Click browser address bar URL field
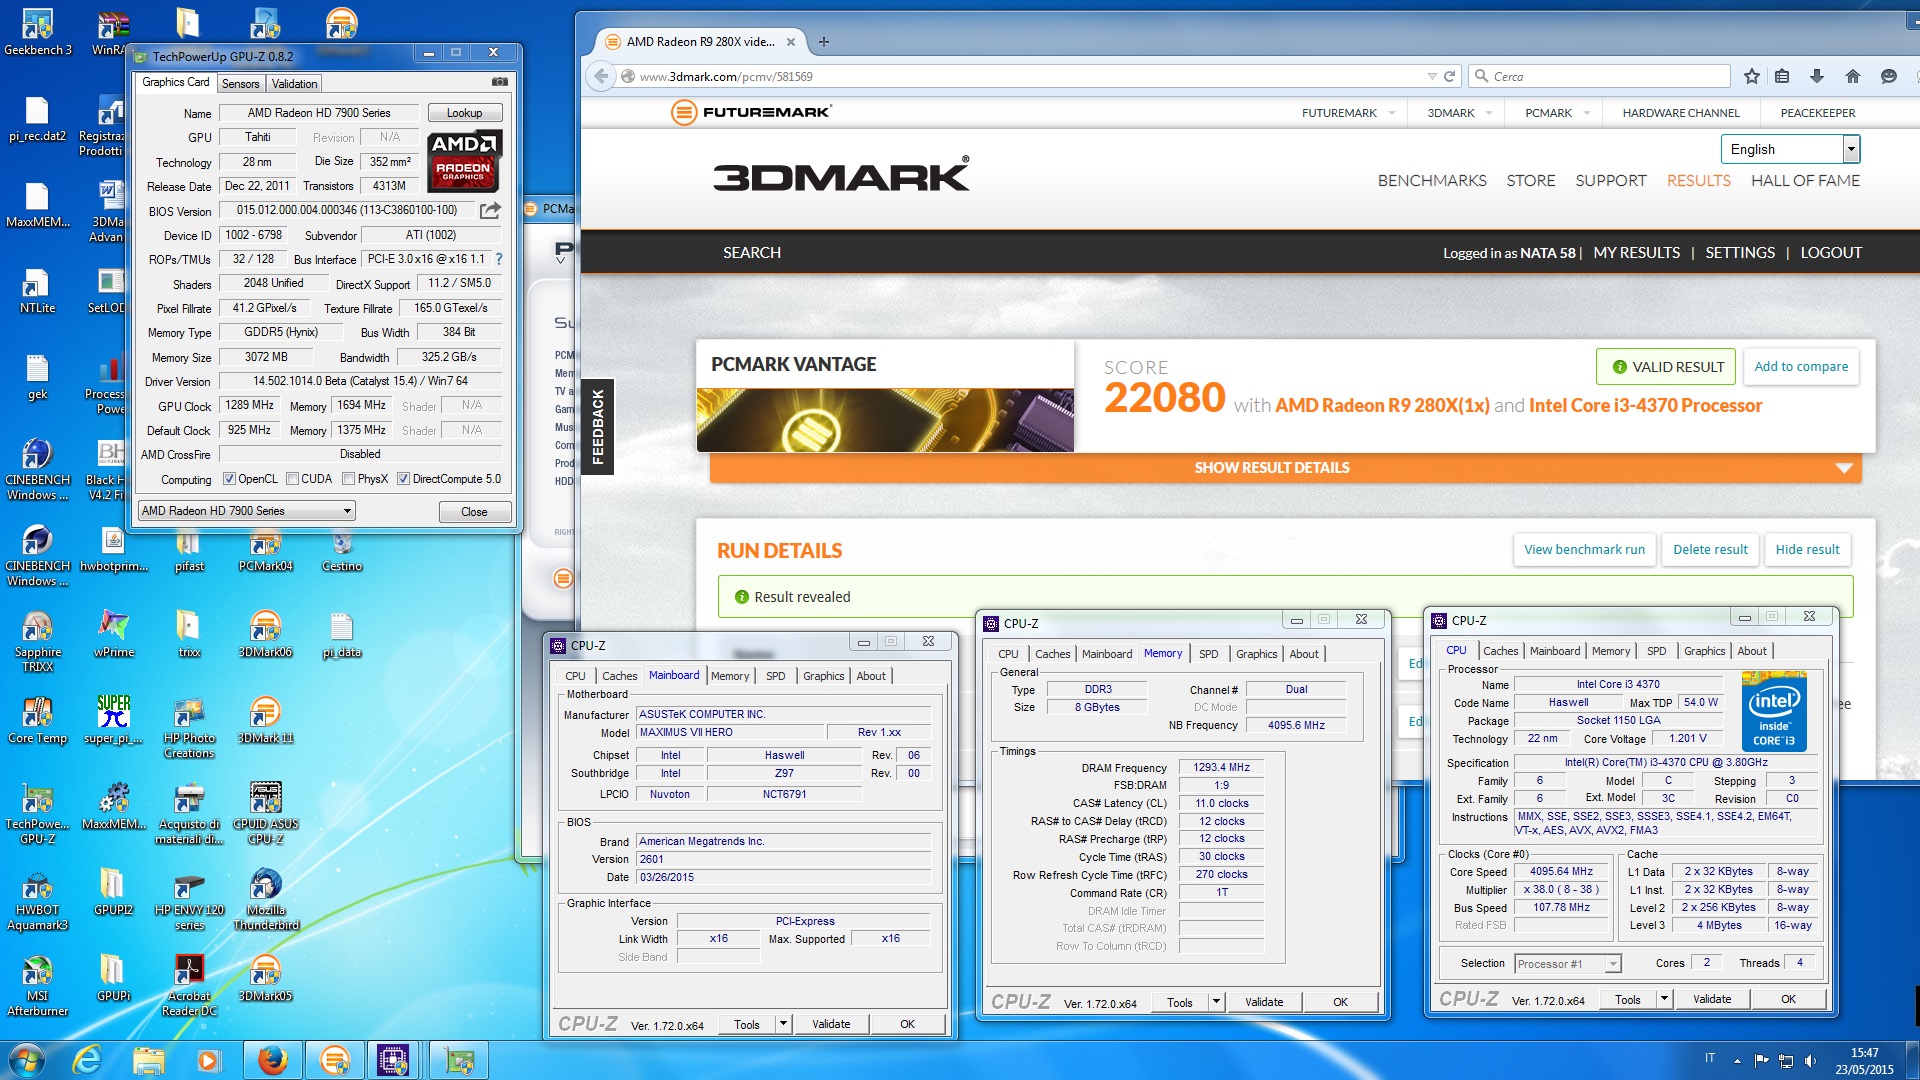Screen dimensions: 1920x1080 coord(1030,76)
